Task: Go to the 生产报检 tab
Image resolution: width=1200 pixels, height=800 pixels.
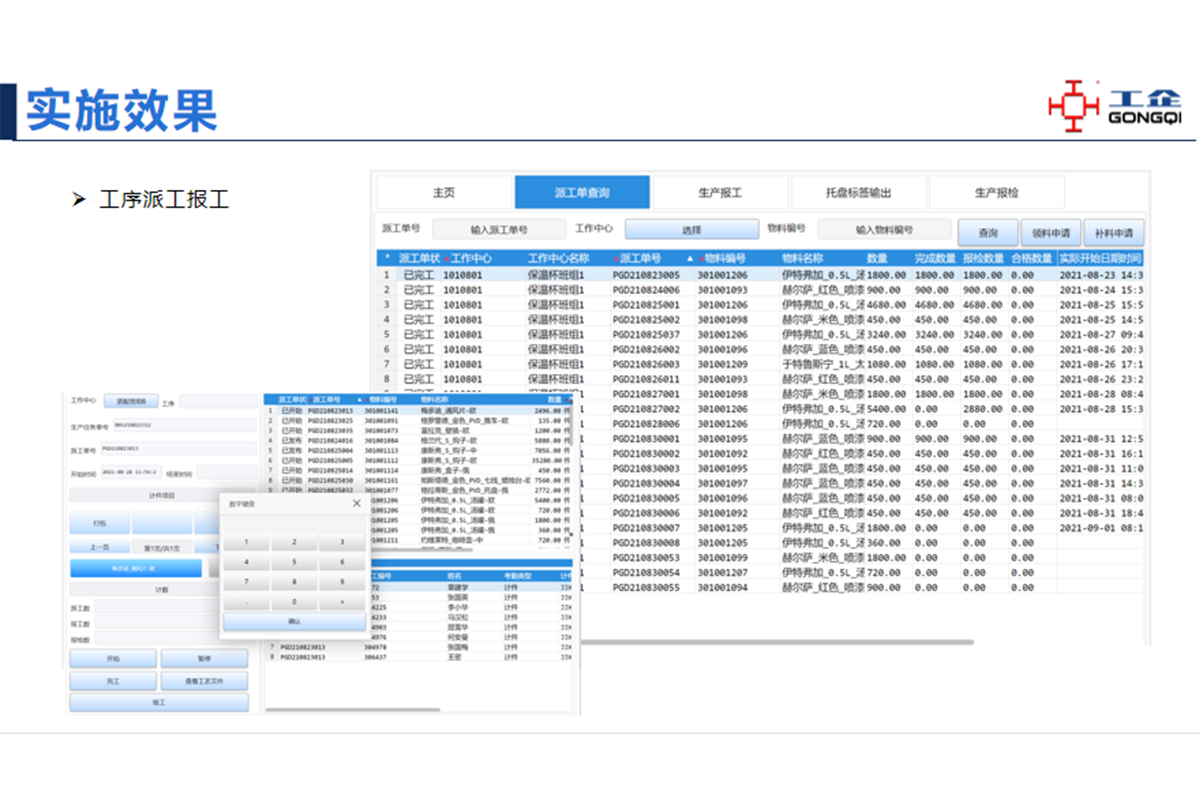Action: tap(996, 193)
